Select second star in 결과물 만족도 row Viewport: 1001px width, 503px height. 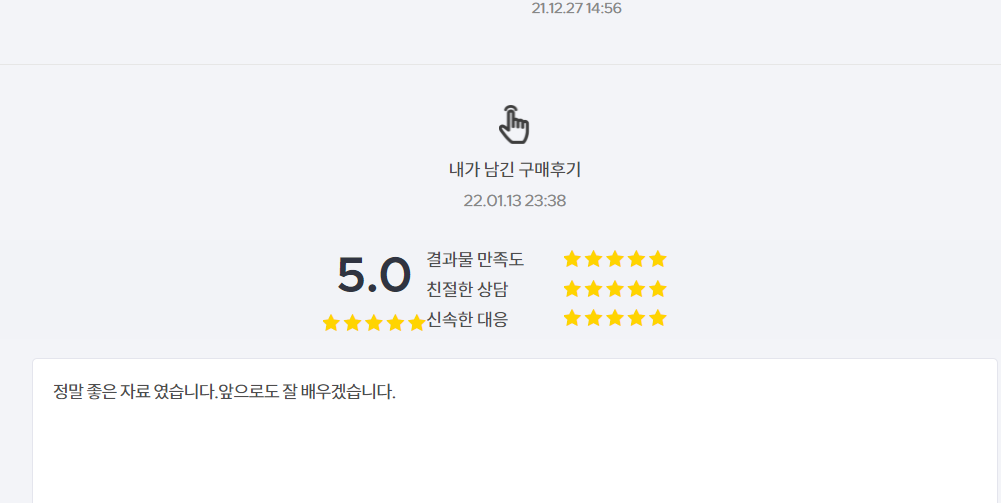pyautogui.click(x=594, y=259)
